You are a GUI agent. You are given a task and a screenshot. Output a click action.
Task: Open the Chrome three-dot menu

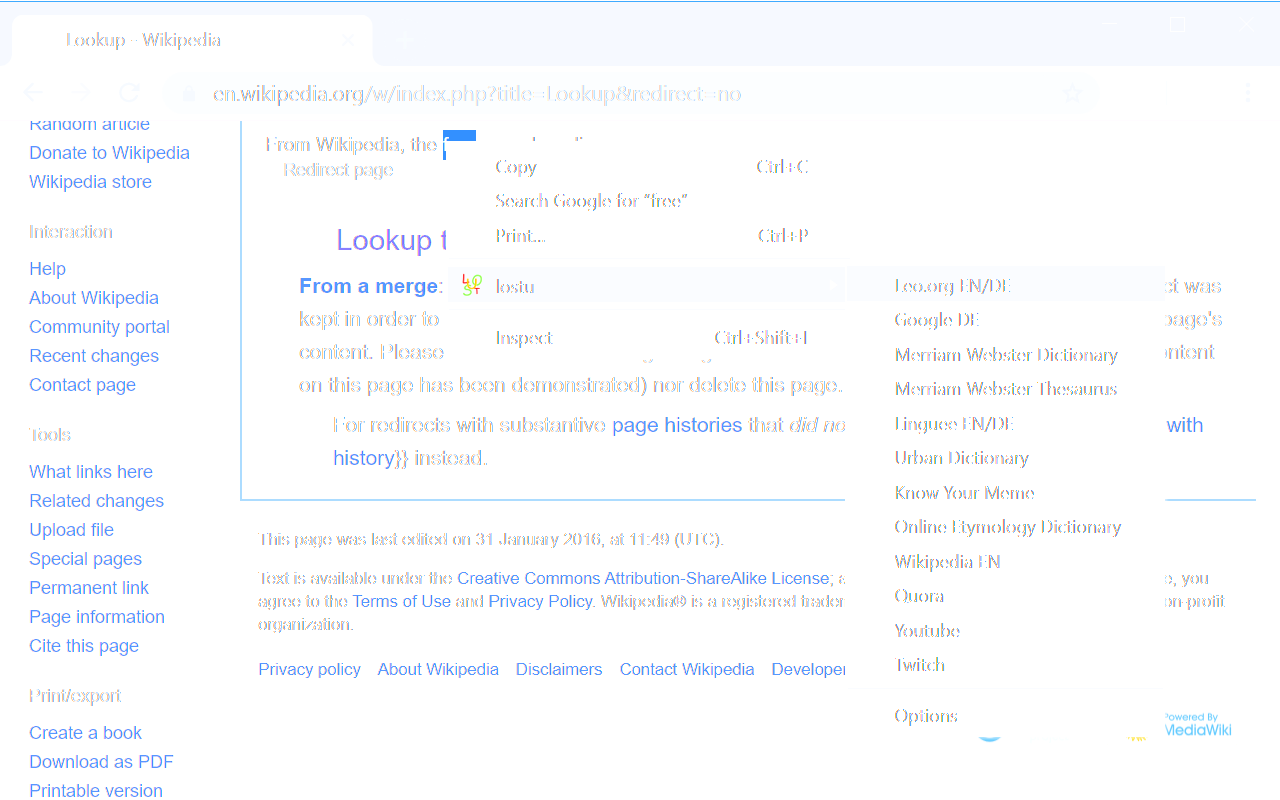[1247, 93]
